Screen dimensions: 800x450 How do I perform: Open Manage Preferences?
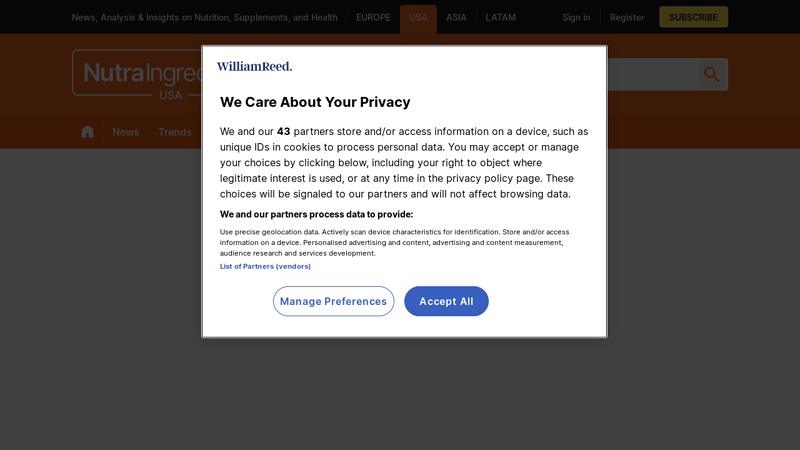pyautogui.click(x=333, y=301)
